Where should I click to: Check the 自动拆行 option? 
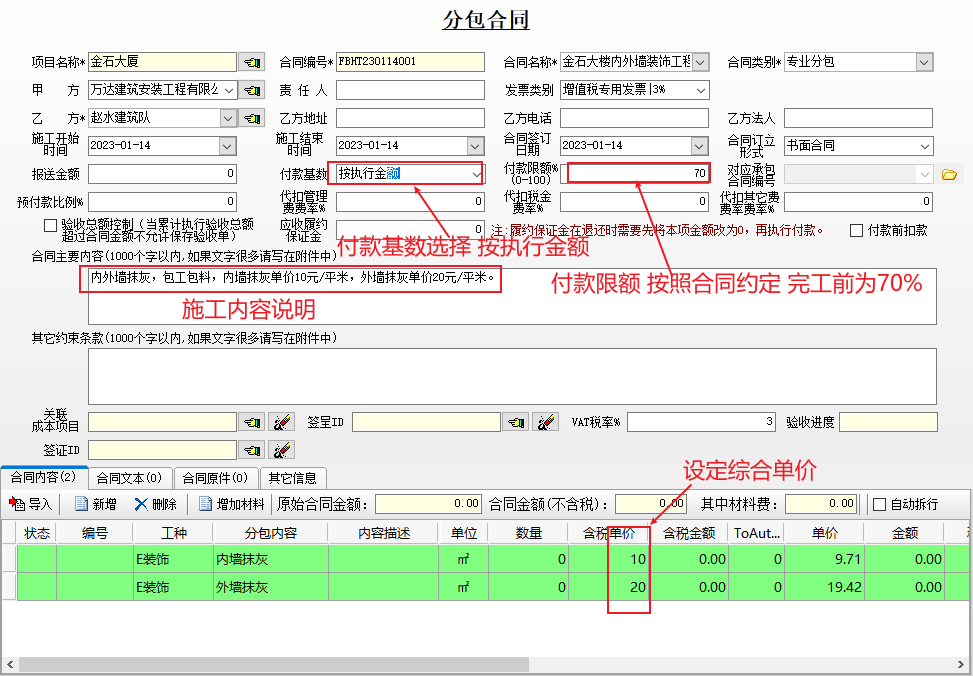point(880,504)
